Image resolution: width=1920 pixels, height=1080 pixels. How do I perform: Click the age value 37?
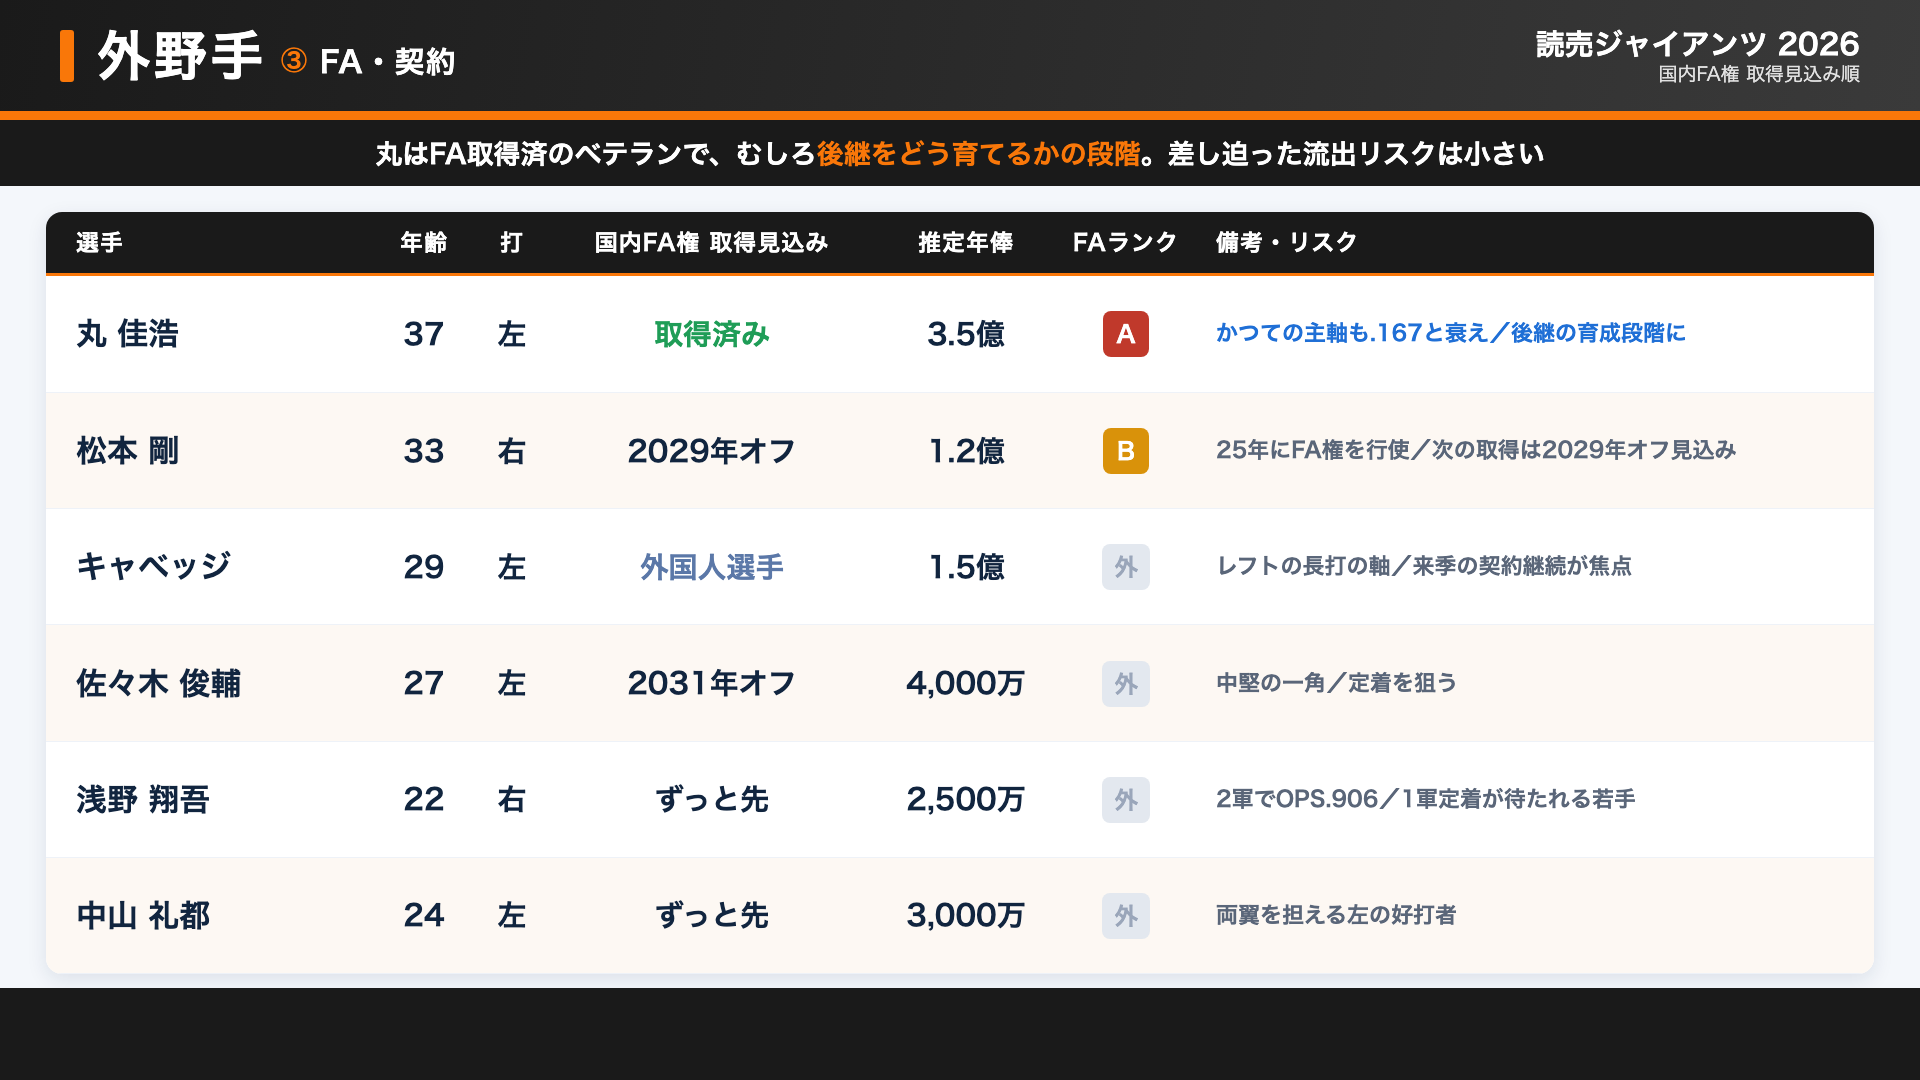(423, 334)
